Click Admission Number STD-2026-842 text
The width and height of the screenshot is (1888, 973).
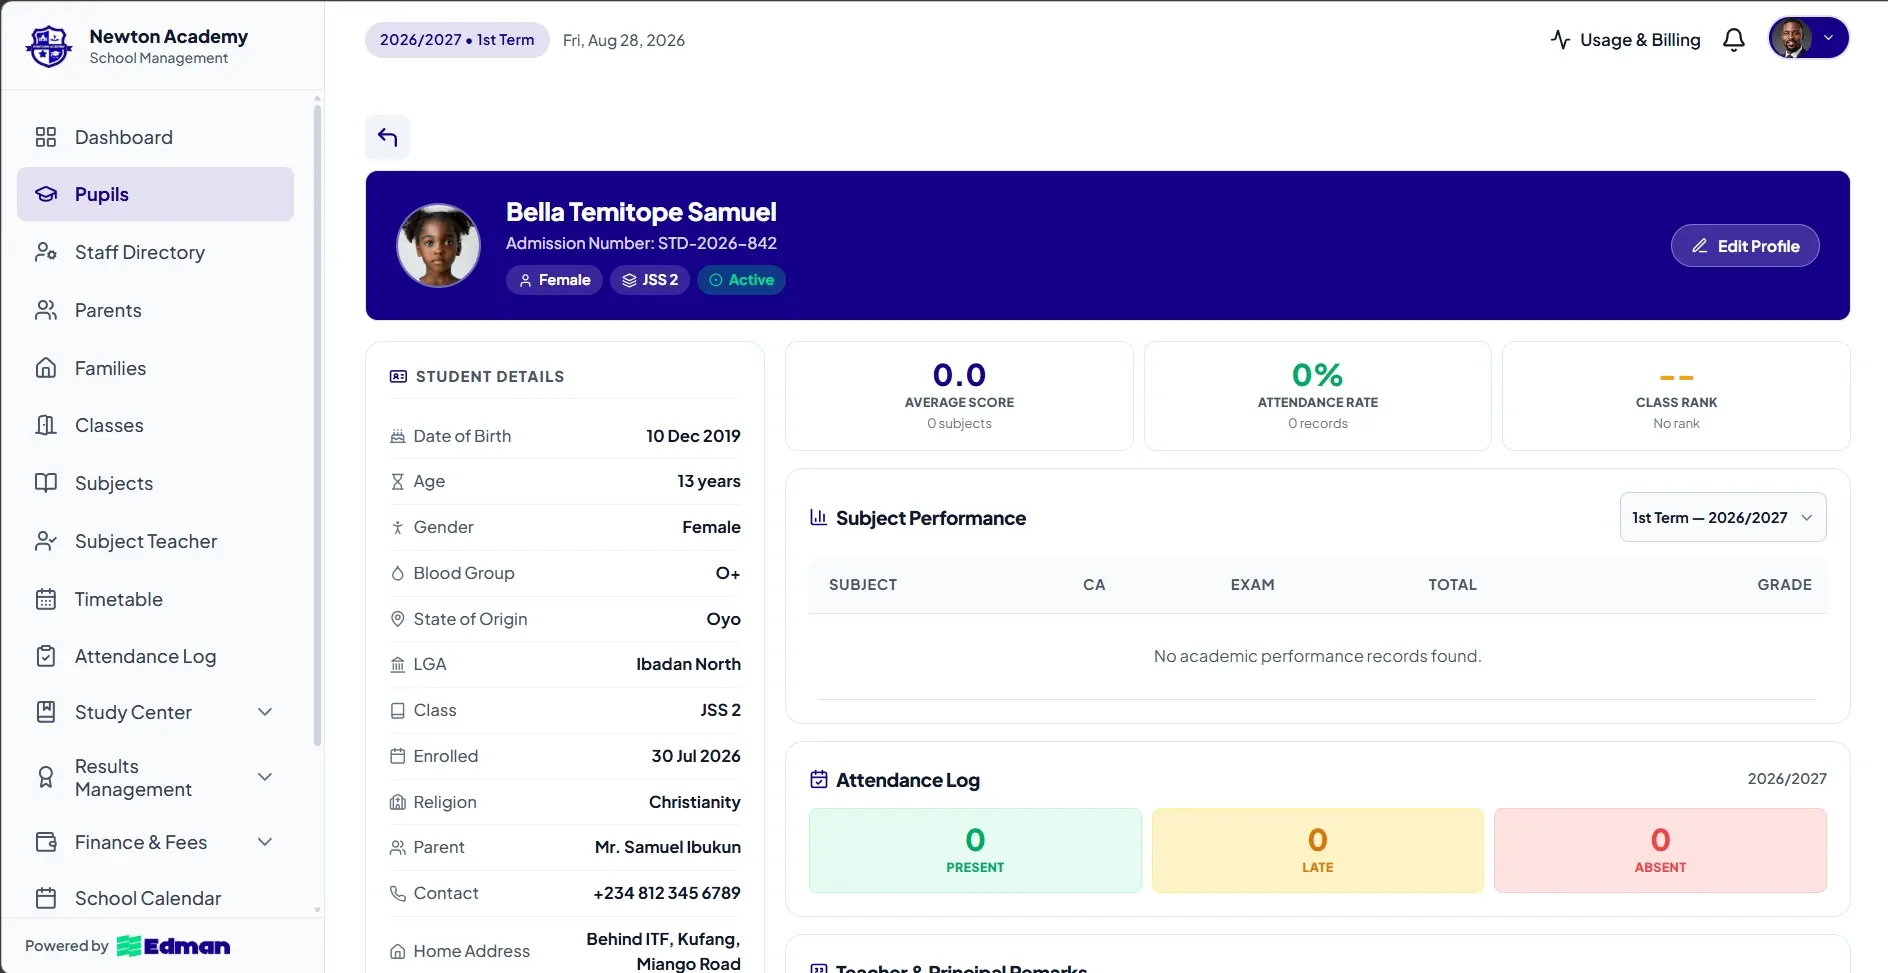click(x=641, y=243)
